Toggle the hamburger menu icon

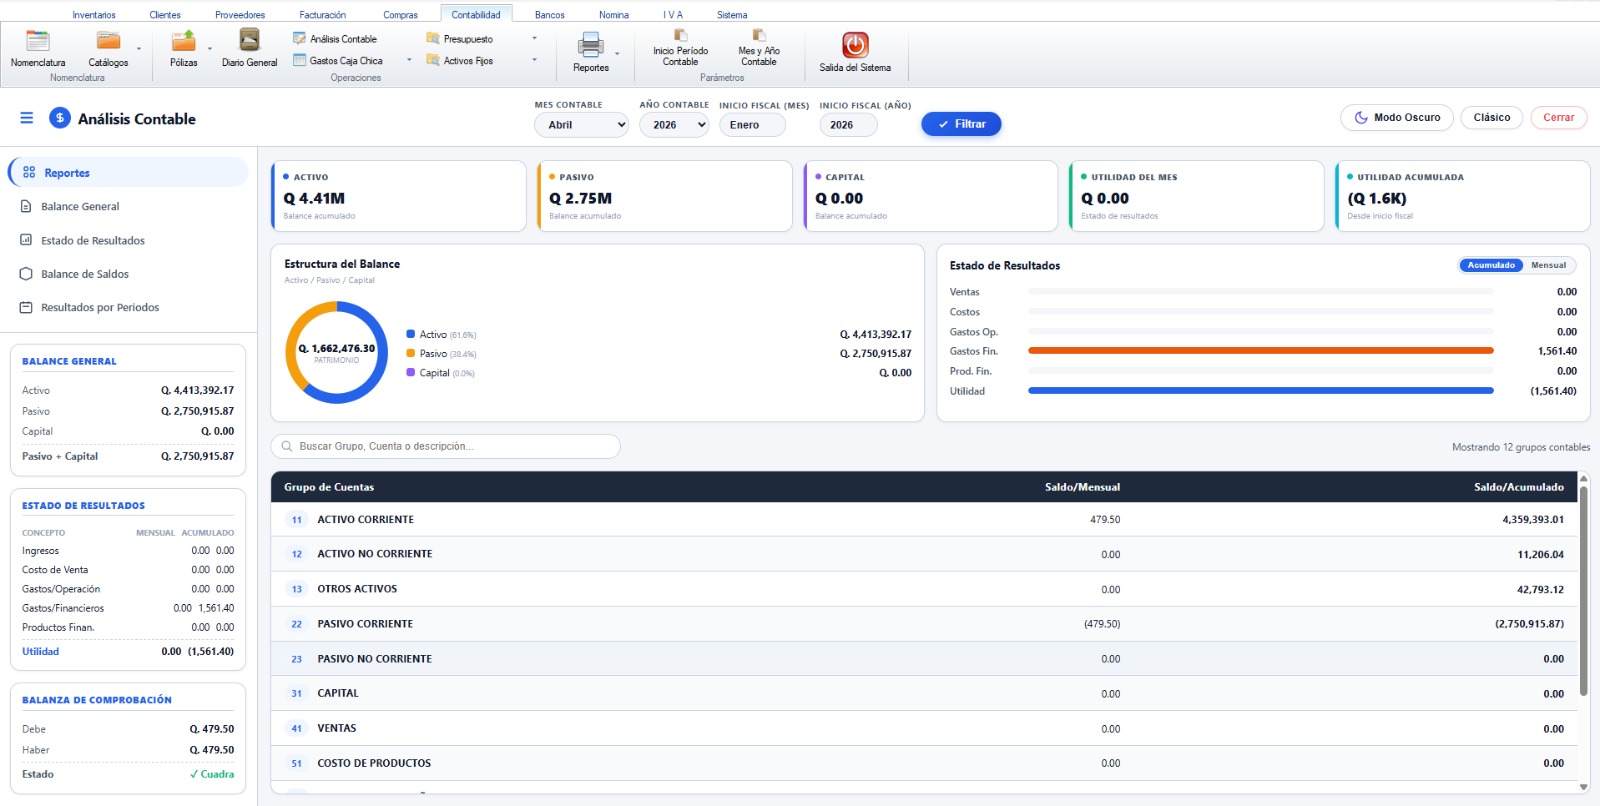(x=27, y=118)
